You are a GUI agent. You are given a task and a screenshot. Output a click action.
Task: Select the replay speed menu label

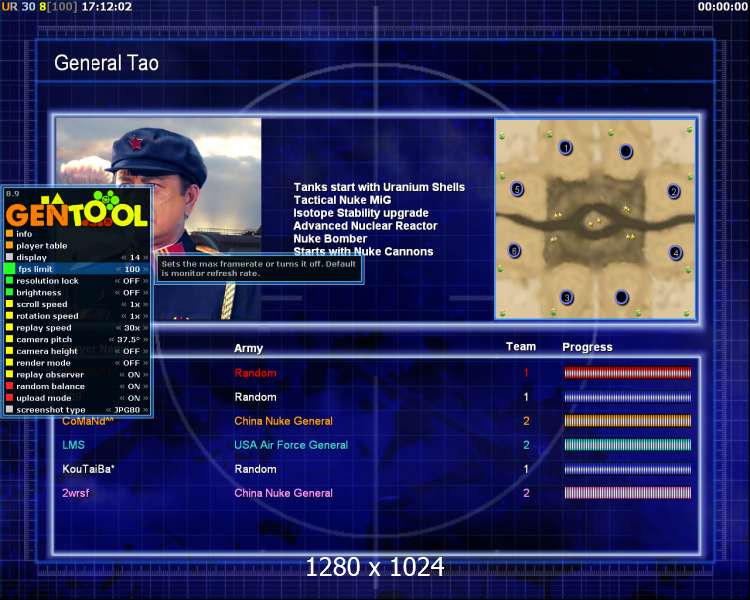coord(44,328)
